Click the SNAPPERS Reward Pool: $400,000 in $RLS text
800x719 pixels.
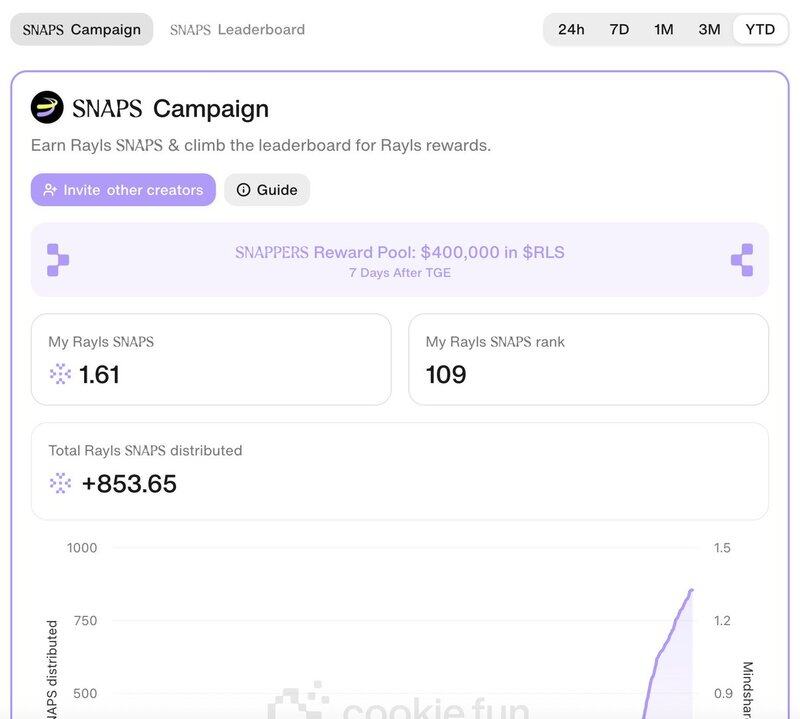pos(399,252)
